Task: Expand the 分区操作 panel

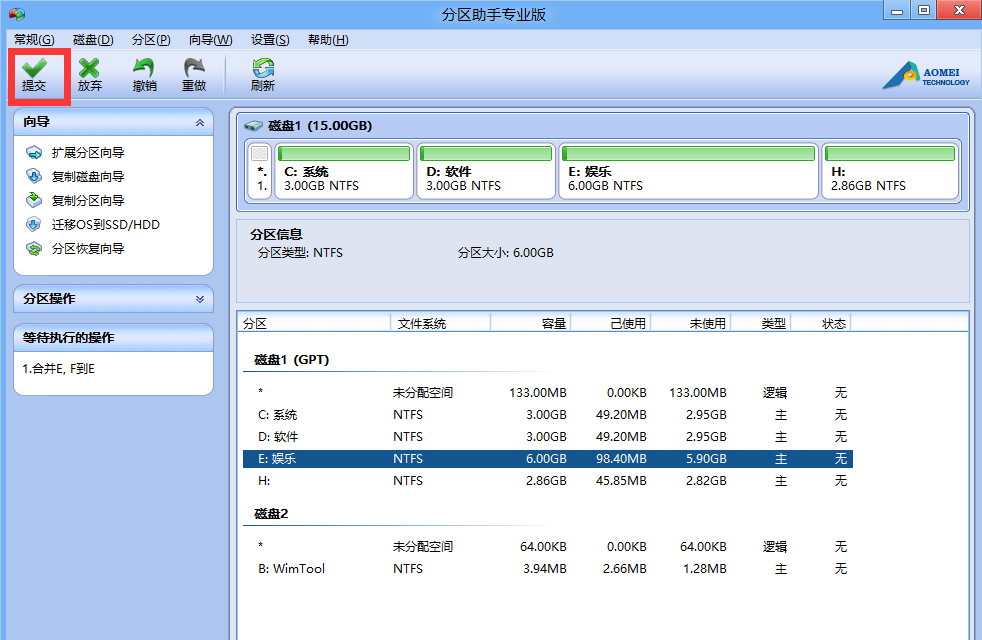Action: pos(200,299)
